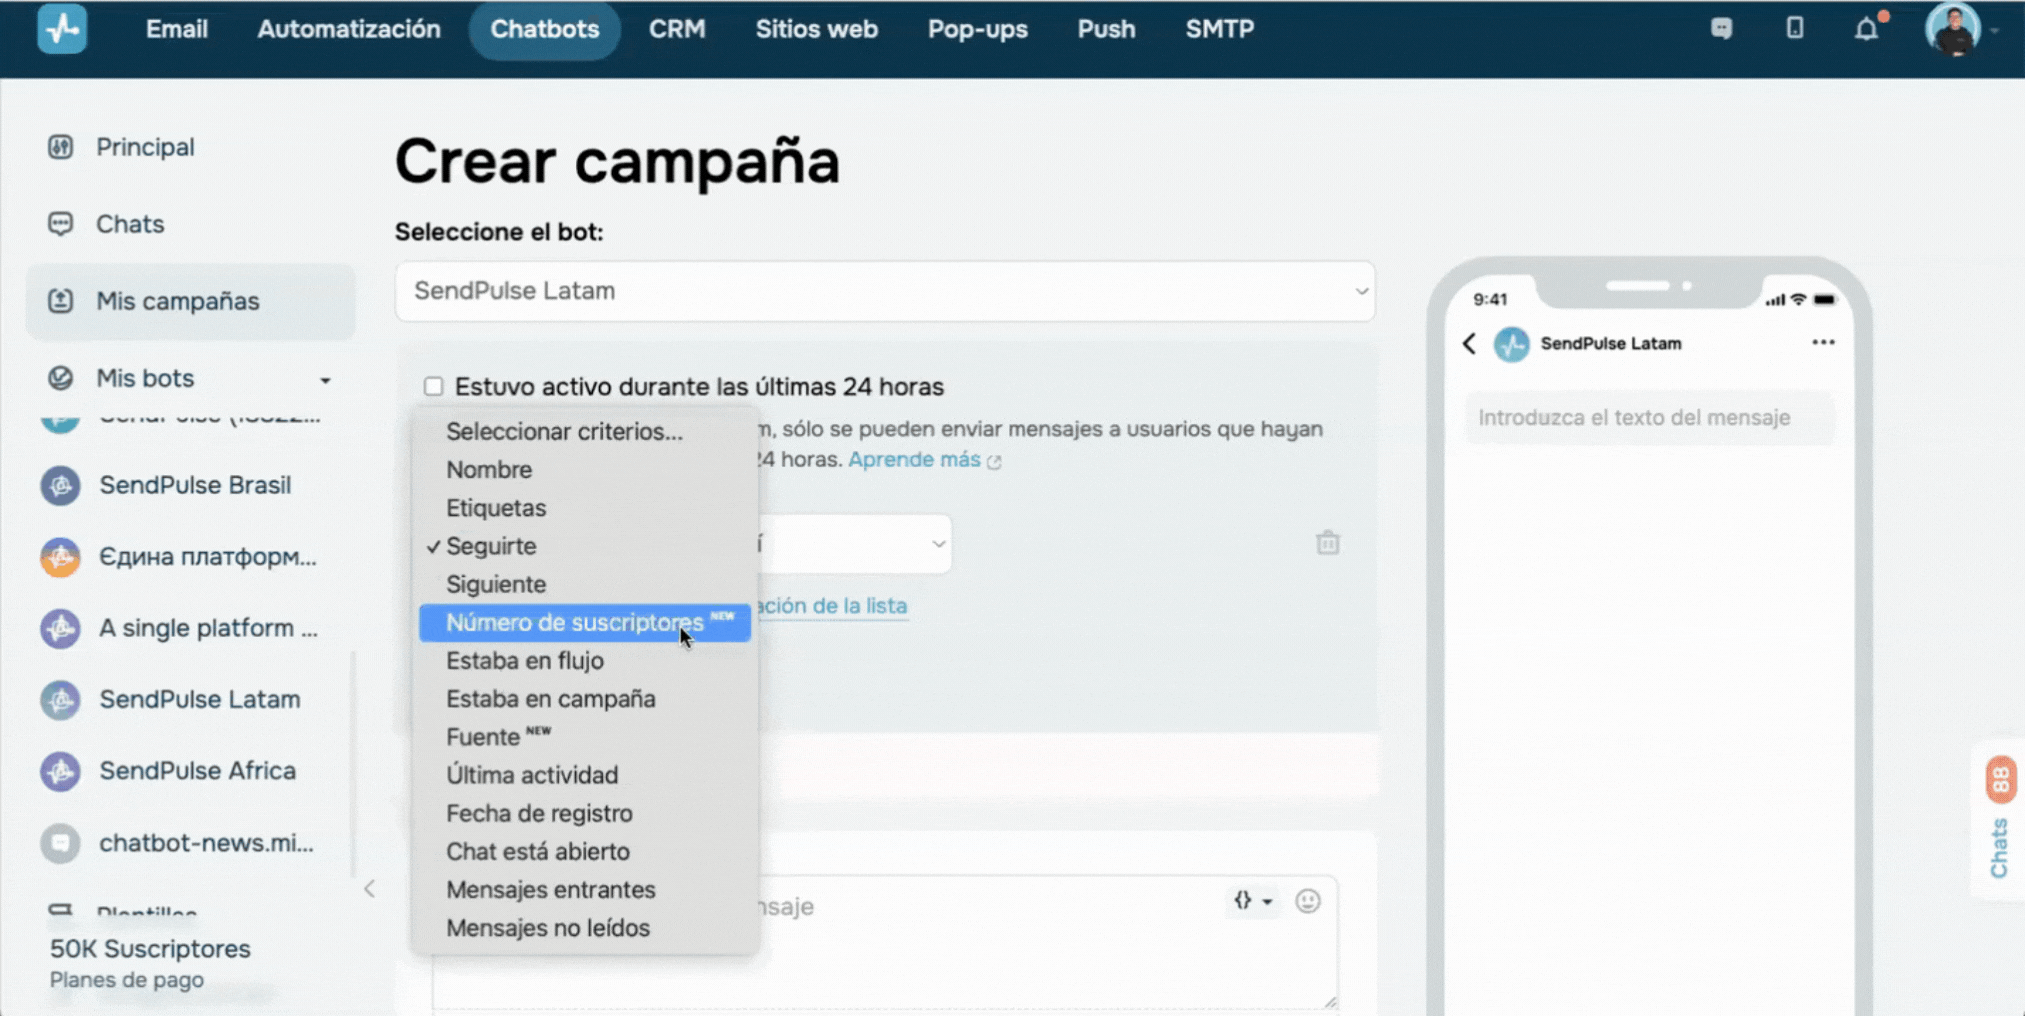The image size is (2025, 1016).
Task: Delete the filter with trash icon
Action: (1327, 543)
